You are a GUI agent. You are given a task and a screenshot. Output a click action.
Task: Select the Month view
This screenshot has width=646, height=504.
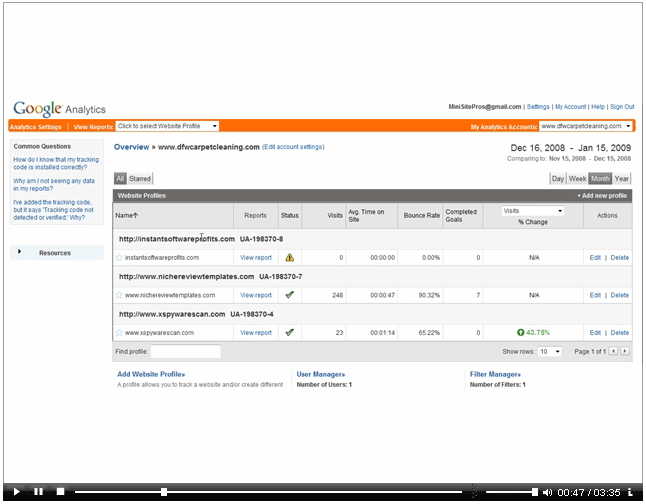[600, 178]
